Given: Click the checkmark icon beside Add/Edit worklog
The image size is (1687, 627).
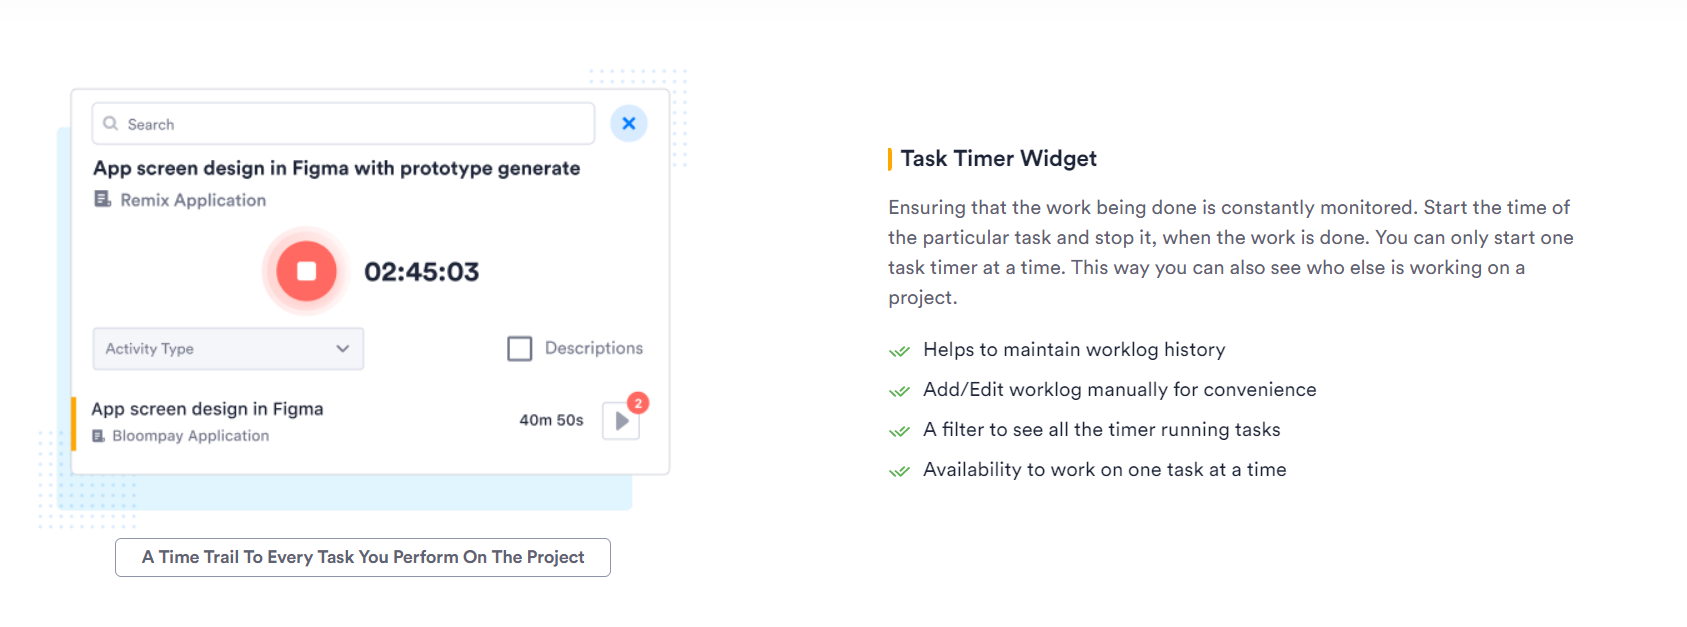Looking at the screenshot, I should pyautogui.click(x=899, y=391).
